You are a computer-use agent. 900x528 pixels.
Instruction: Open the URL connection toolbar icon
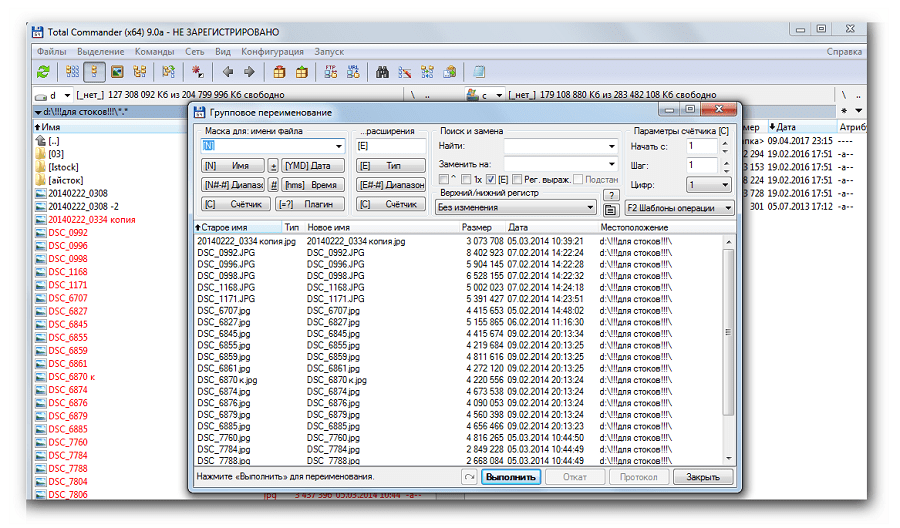click(x=352, y=72)
